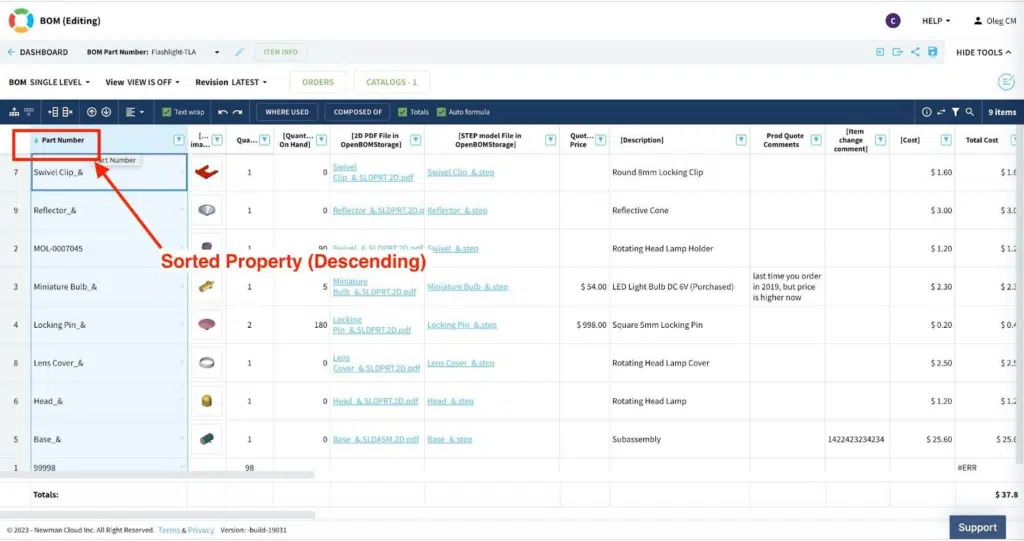
Task: Click the swap arrows icon in the toolbar
Action: tap(941, 112)
